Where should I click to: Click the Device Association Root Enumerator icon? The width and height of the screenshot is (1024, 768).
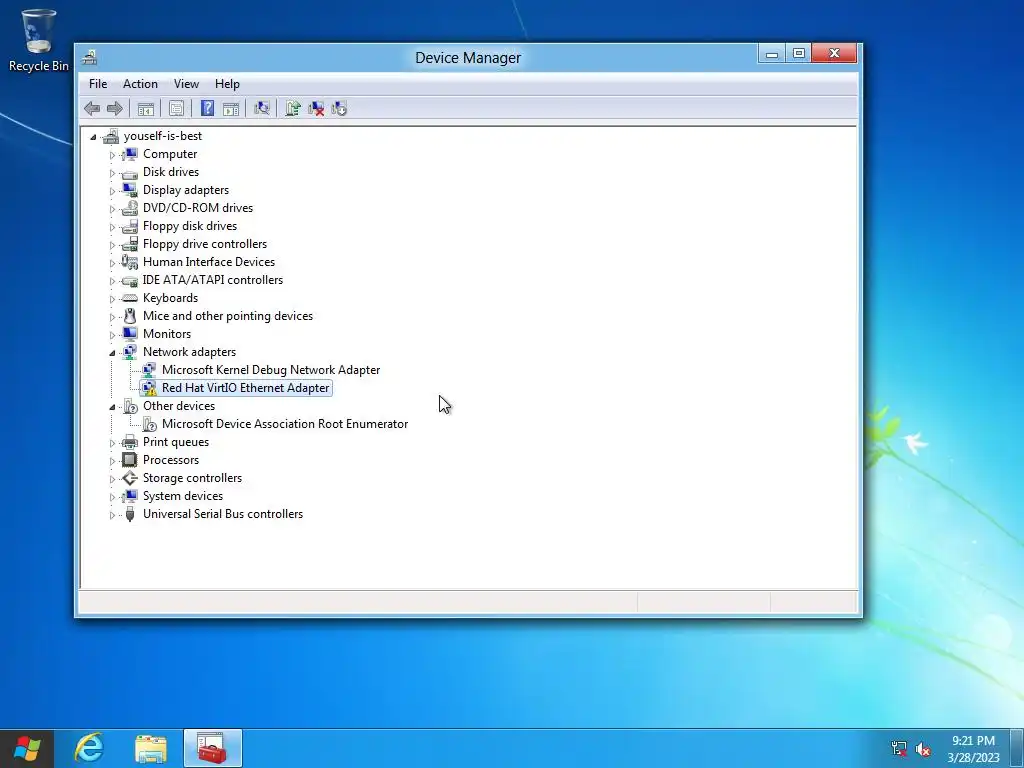[150, 424]
